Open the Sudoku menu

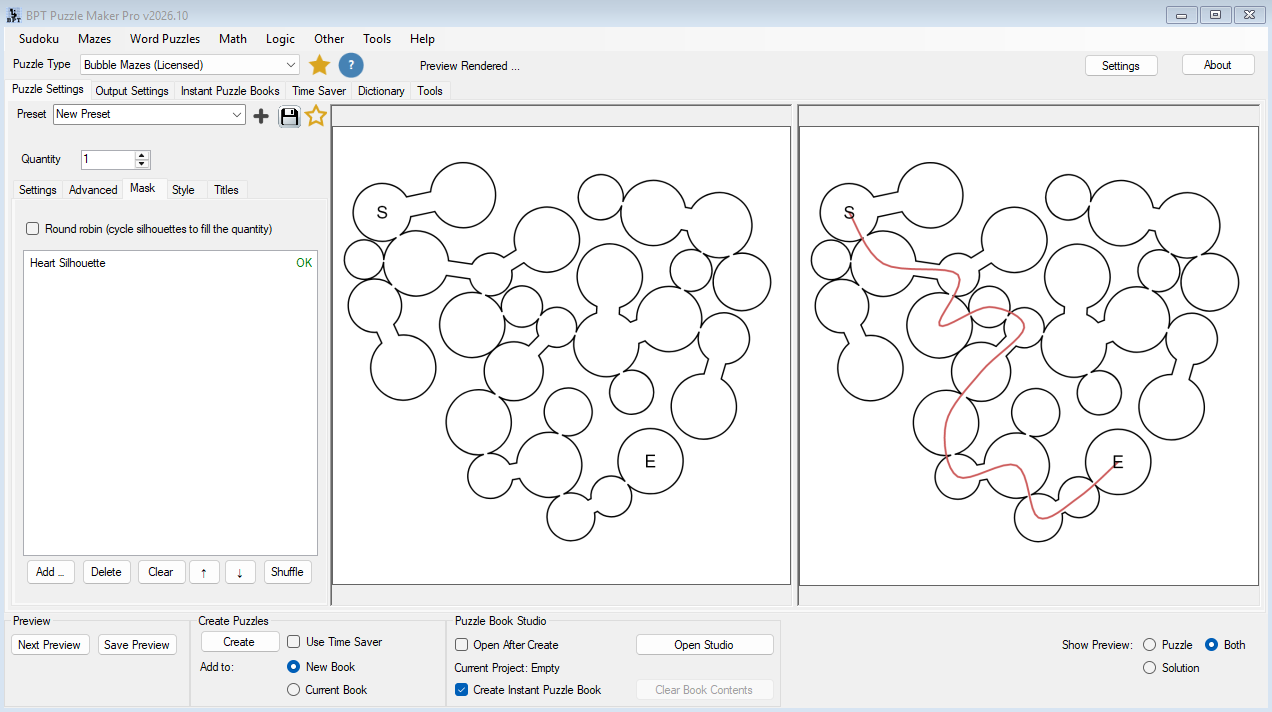click(x=39, y=39)
